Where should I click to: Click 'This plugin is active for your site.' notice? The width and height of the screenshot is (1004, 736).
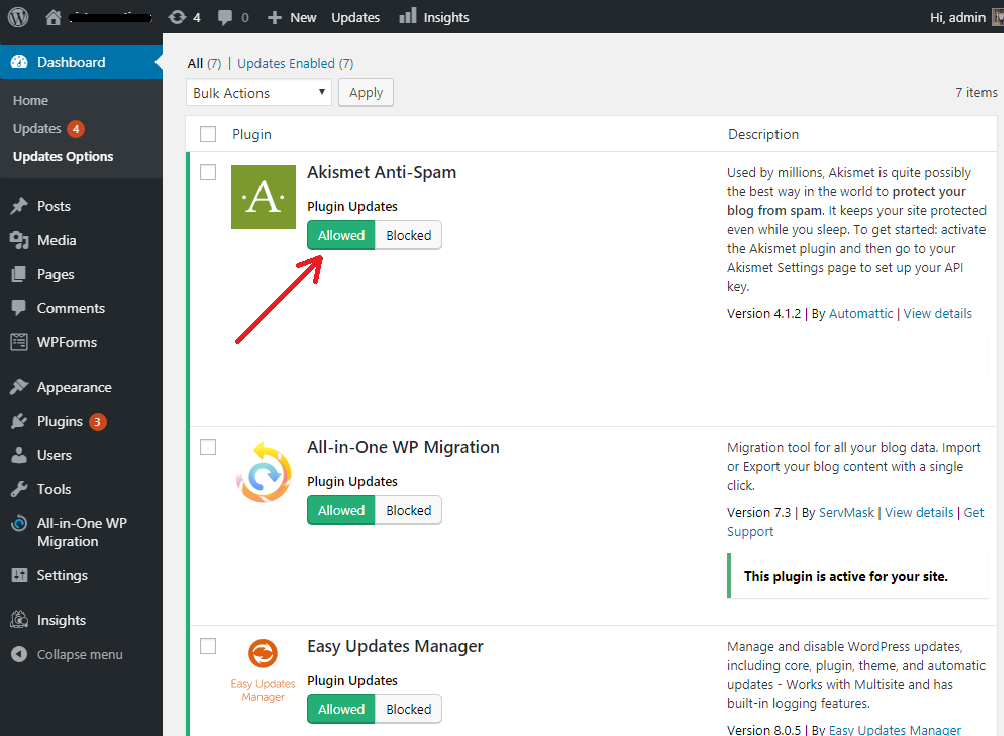(845, 576)
